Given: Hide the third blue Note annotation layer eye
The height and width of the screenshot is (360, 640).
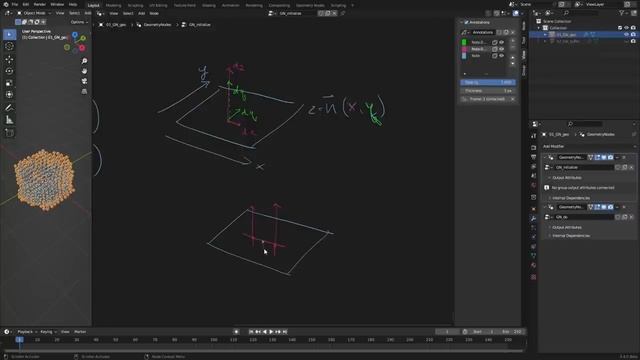Looking at the screenshot, I should [502, 56].
